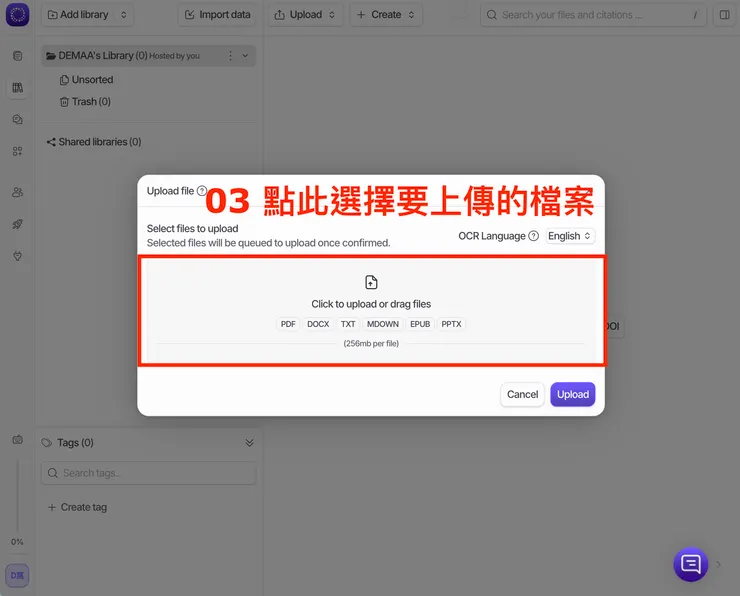The height and width of the screenshot is (596, 740).
Task: Click the 0% storage usage indicator
Action: (x=17, y=542)
